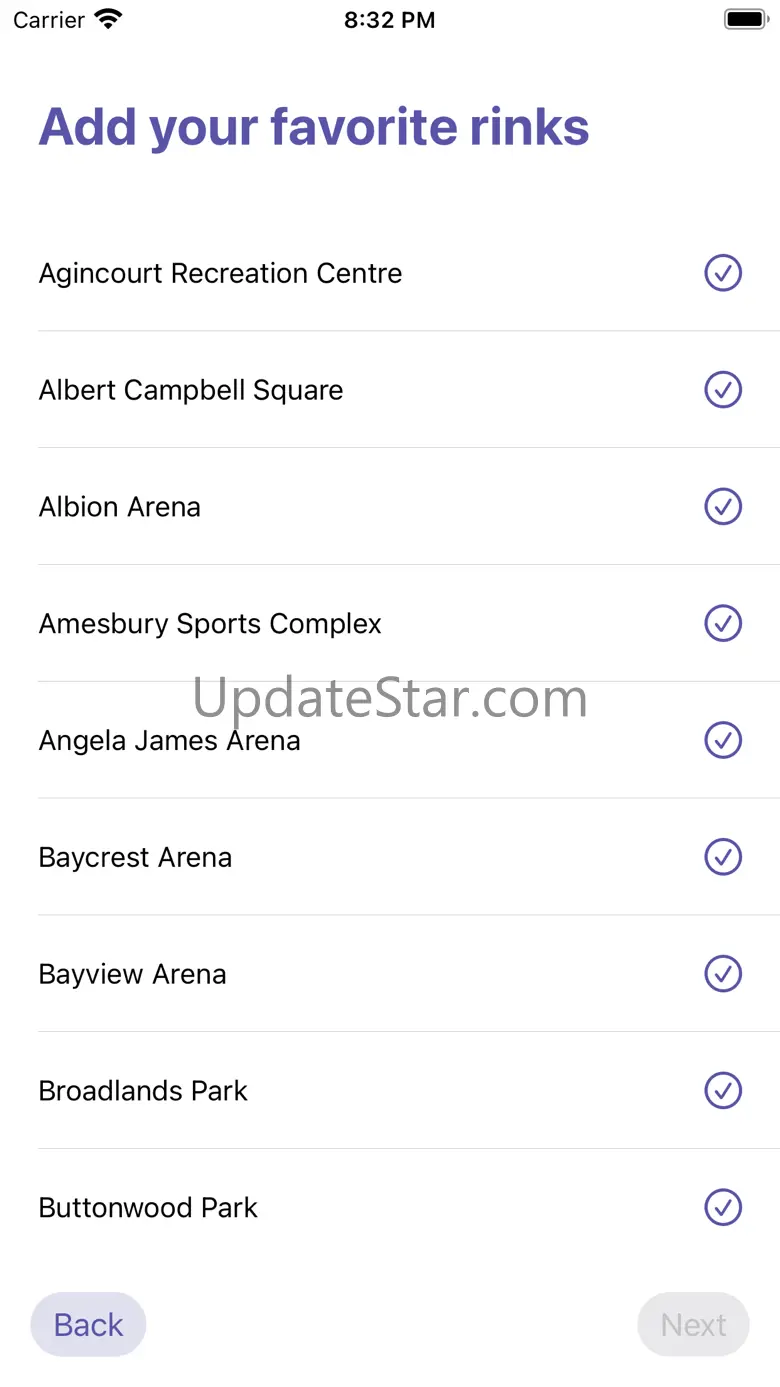Tap the Add your favorite rinks heading
This screenshot has width=780, height=1387.
[x=314, y=127]
